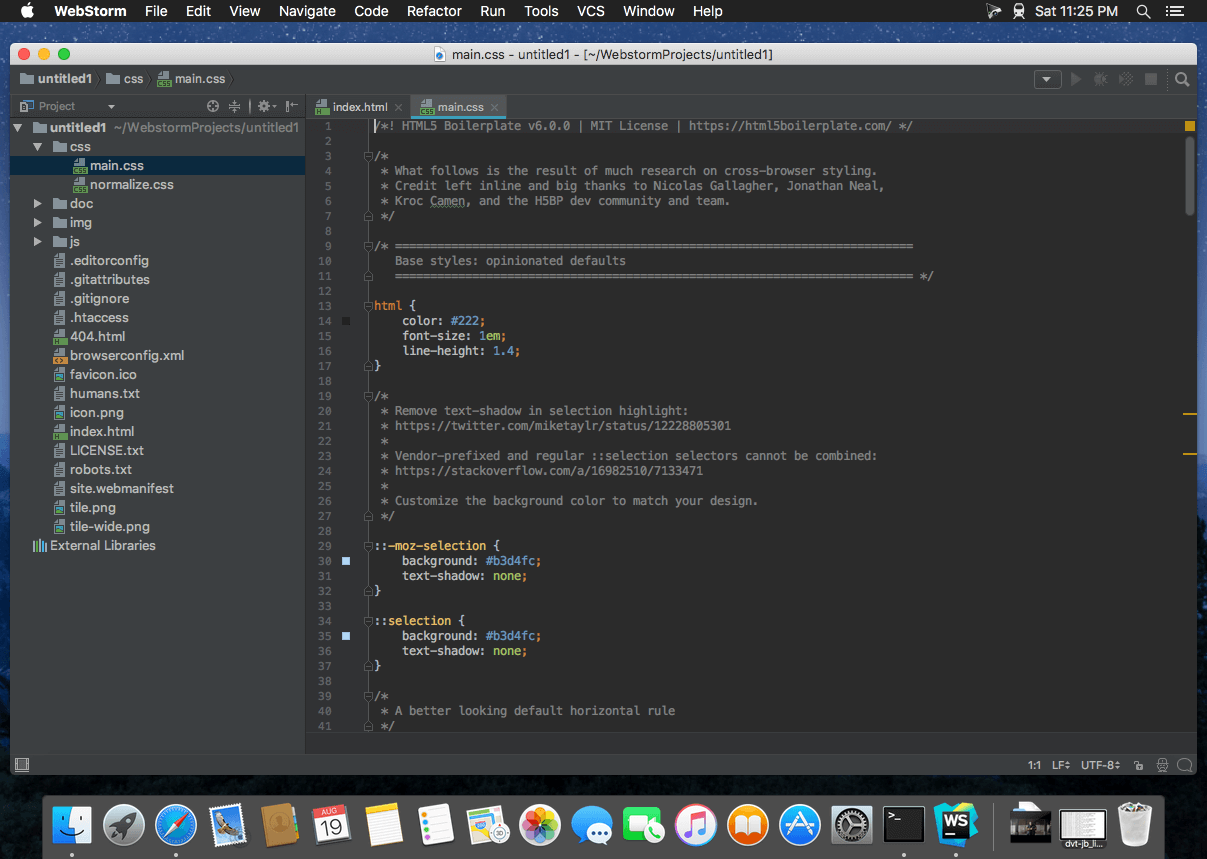Click color swatch on line 35
The width and height of the screenshot is (1207, 859).
pos(346,636)
